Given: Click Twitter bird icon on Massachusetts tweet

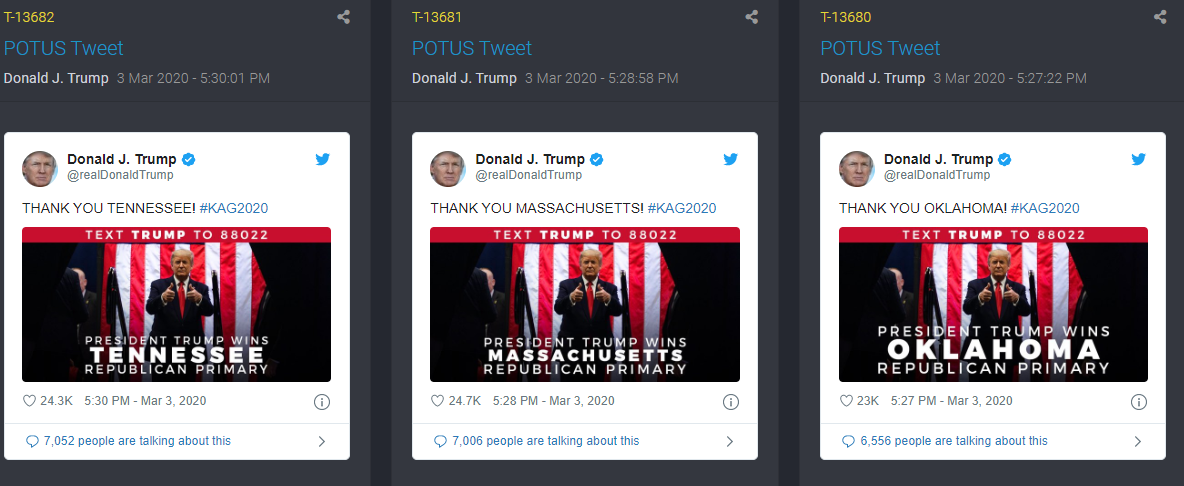Looking at the screenshot, I should (730, 159).
